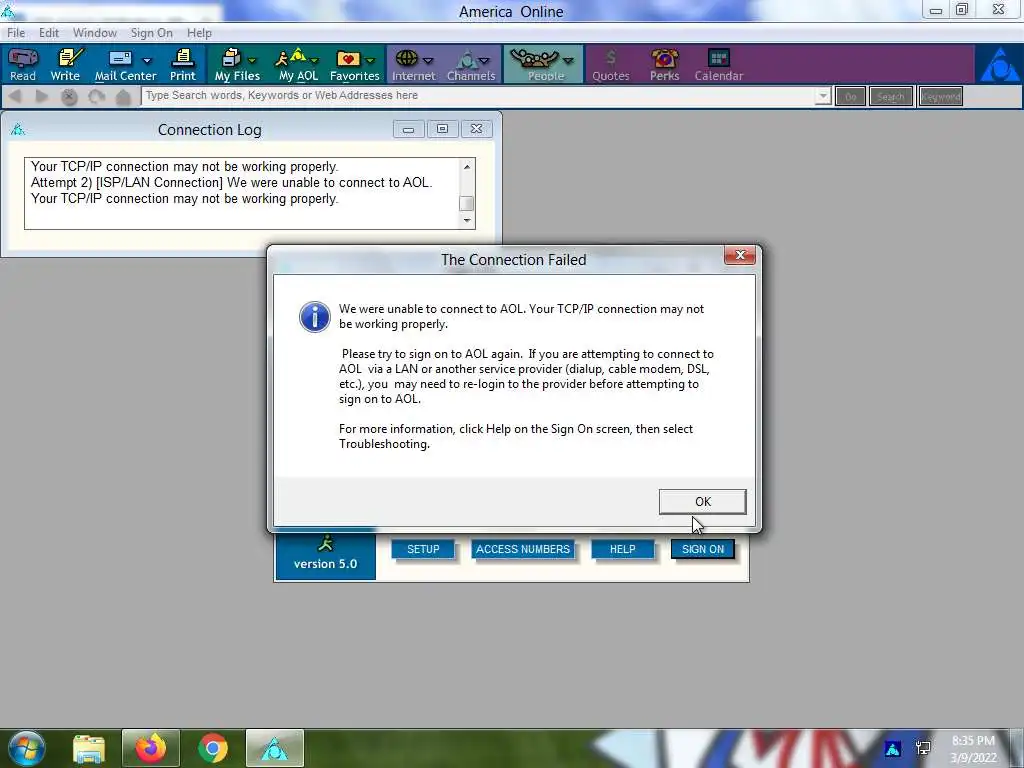1024x768 pixels.
Task: Open the address bar history dropdown
Action: (823, 97)
